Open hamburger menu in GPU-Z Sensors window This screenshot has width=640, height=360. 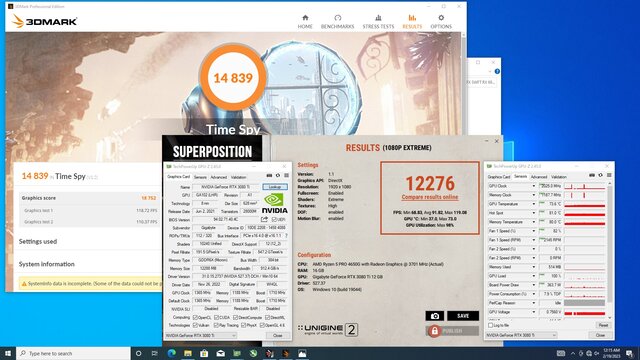609,175
